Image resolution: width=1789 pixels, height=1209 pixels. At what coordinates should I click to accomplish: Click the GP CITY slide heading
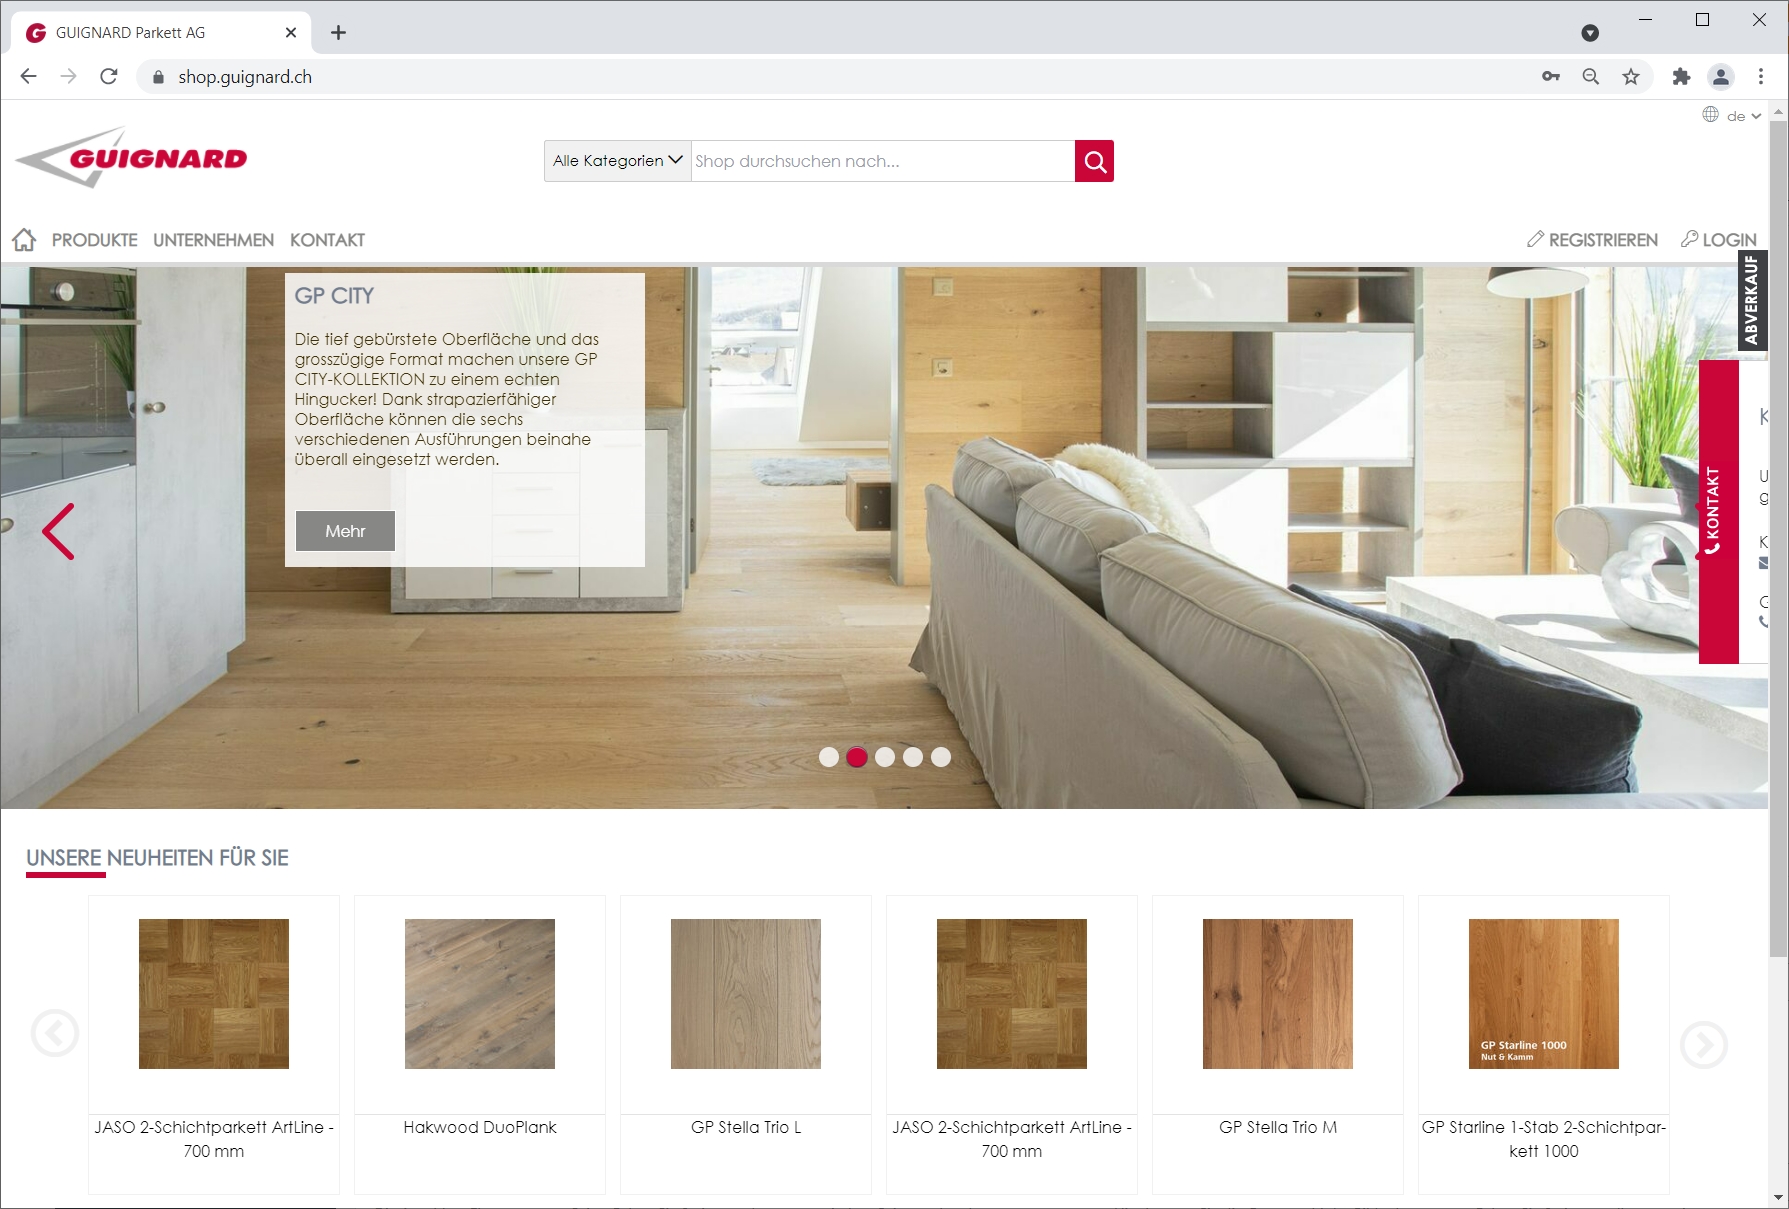pos(334,296)
